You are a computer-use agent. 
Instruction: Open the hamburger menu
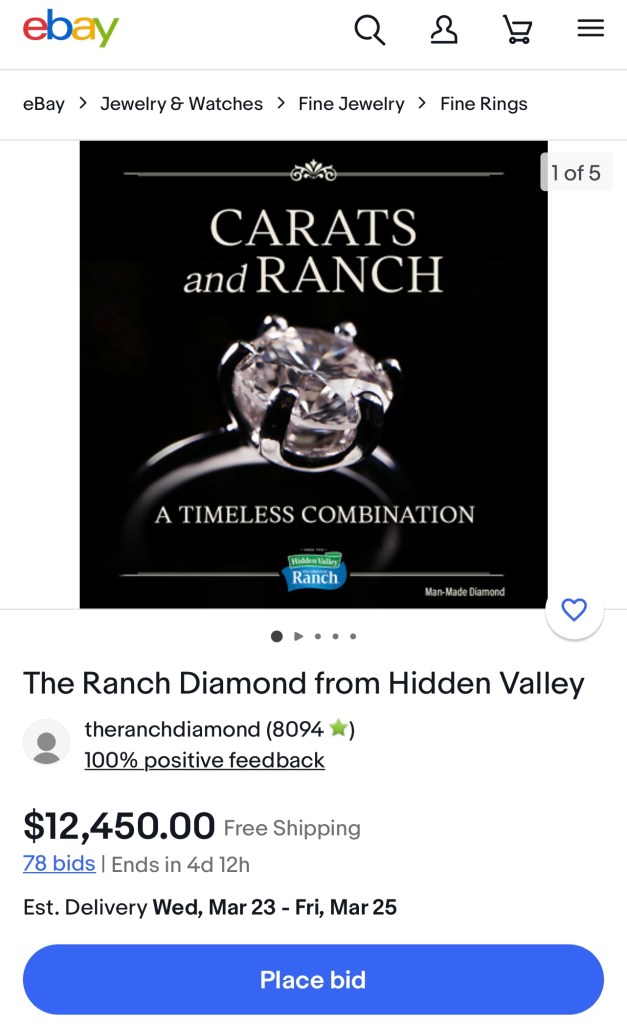[x=591, y=29]
